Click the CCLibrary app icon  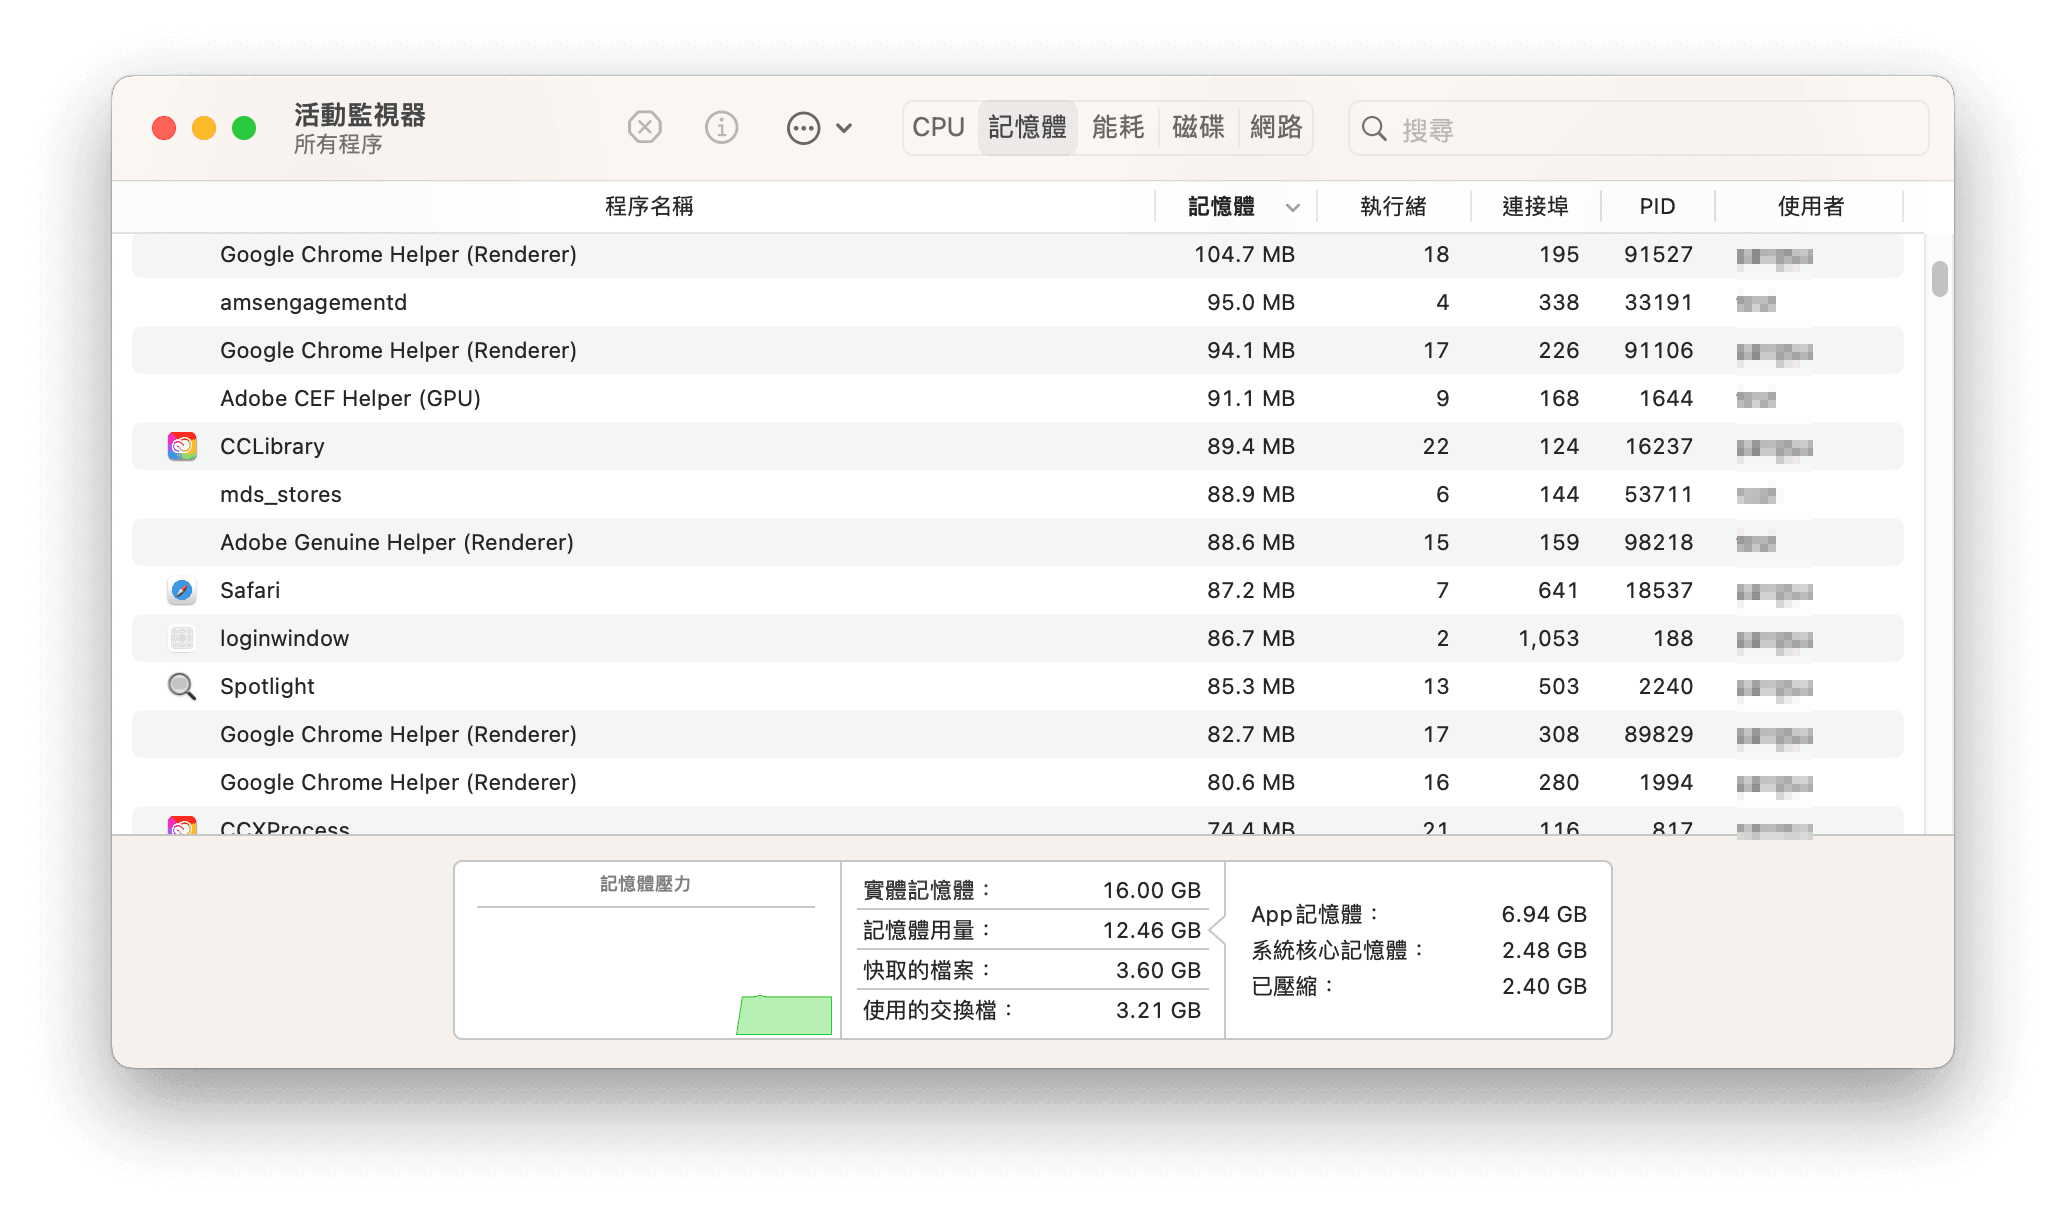pyautogui.click(x=181, y=445)
